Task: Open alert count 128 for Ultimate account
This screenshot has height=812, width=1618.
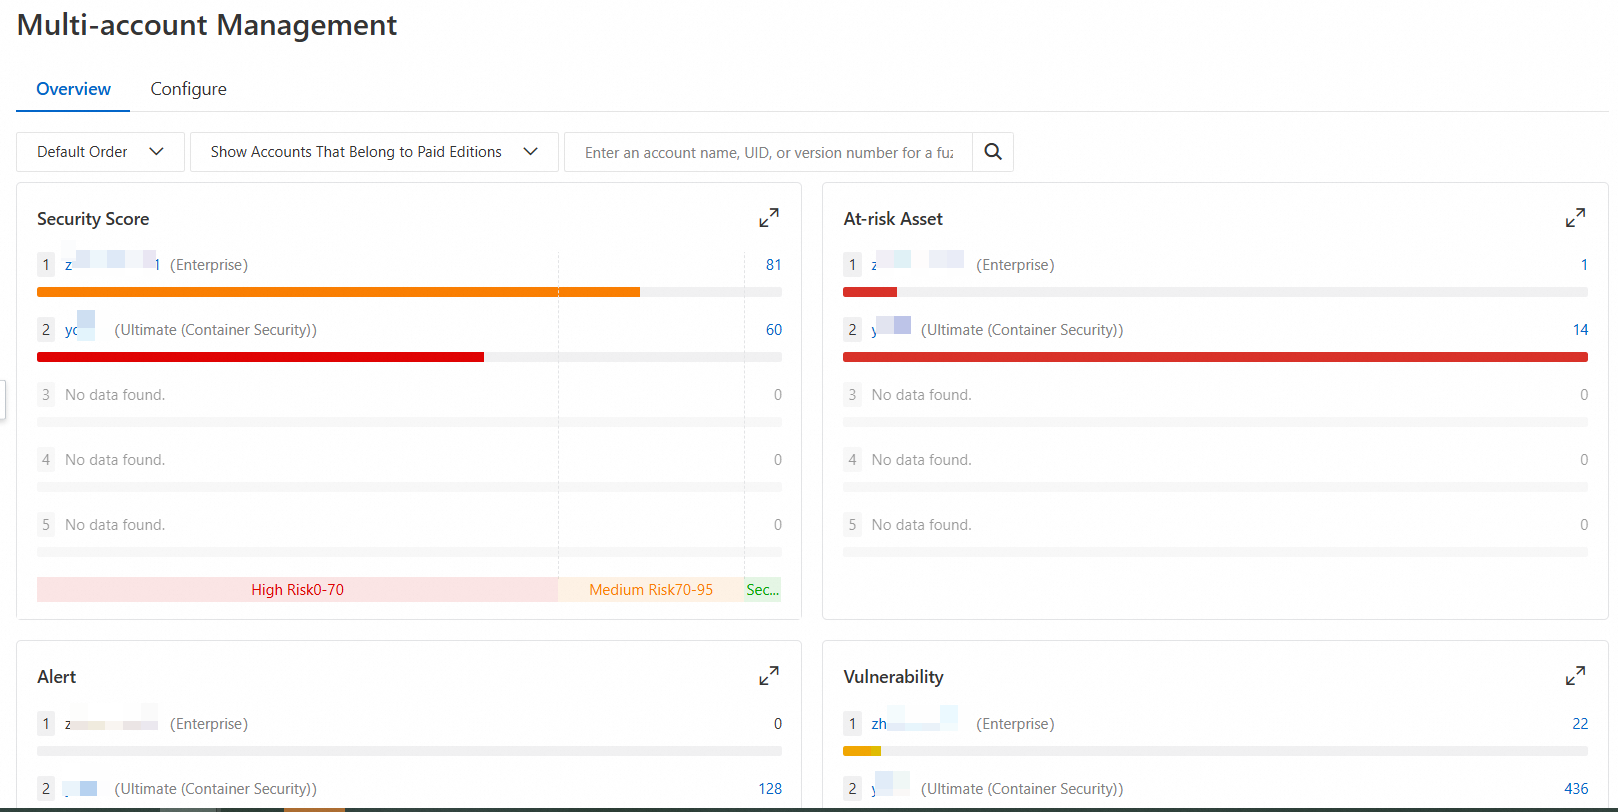Action: [x=770, y=789]
